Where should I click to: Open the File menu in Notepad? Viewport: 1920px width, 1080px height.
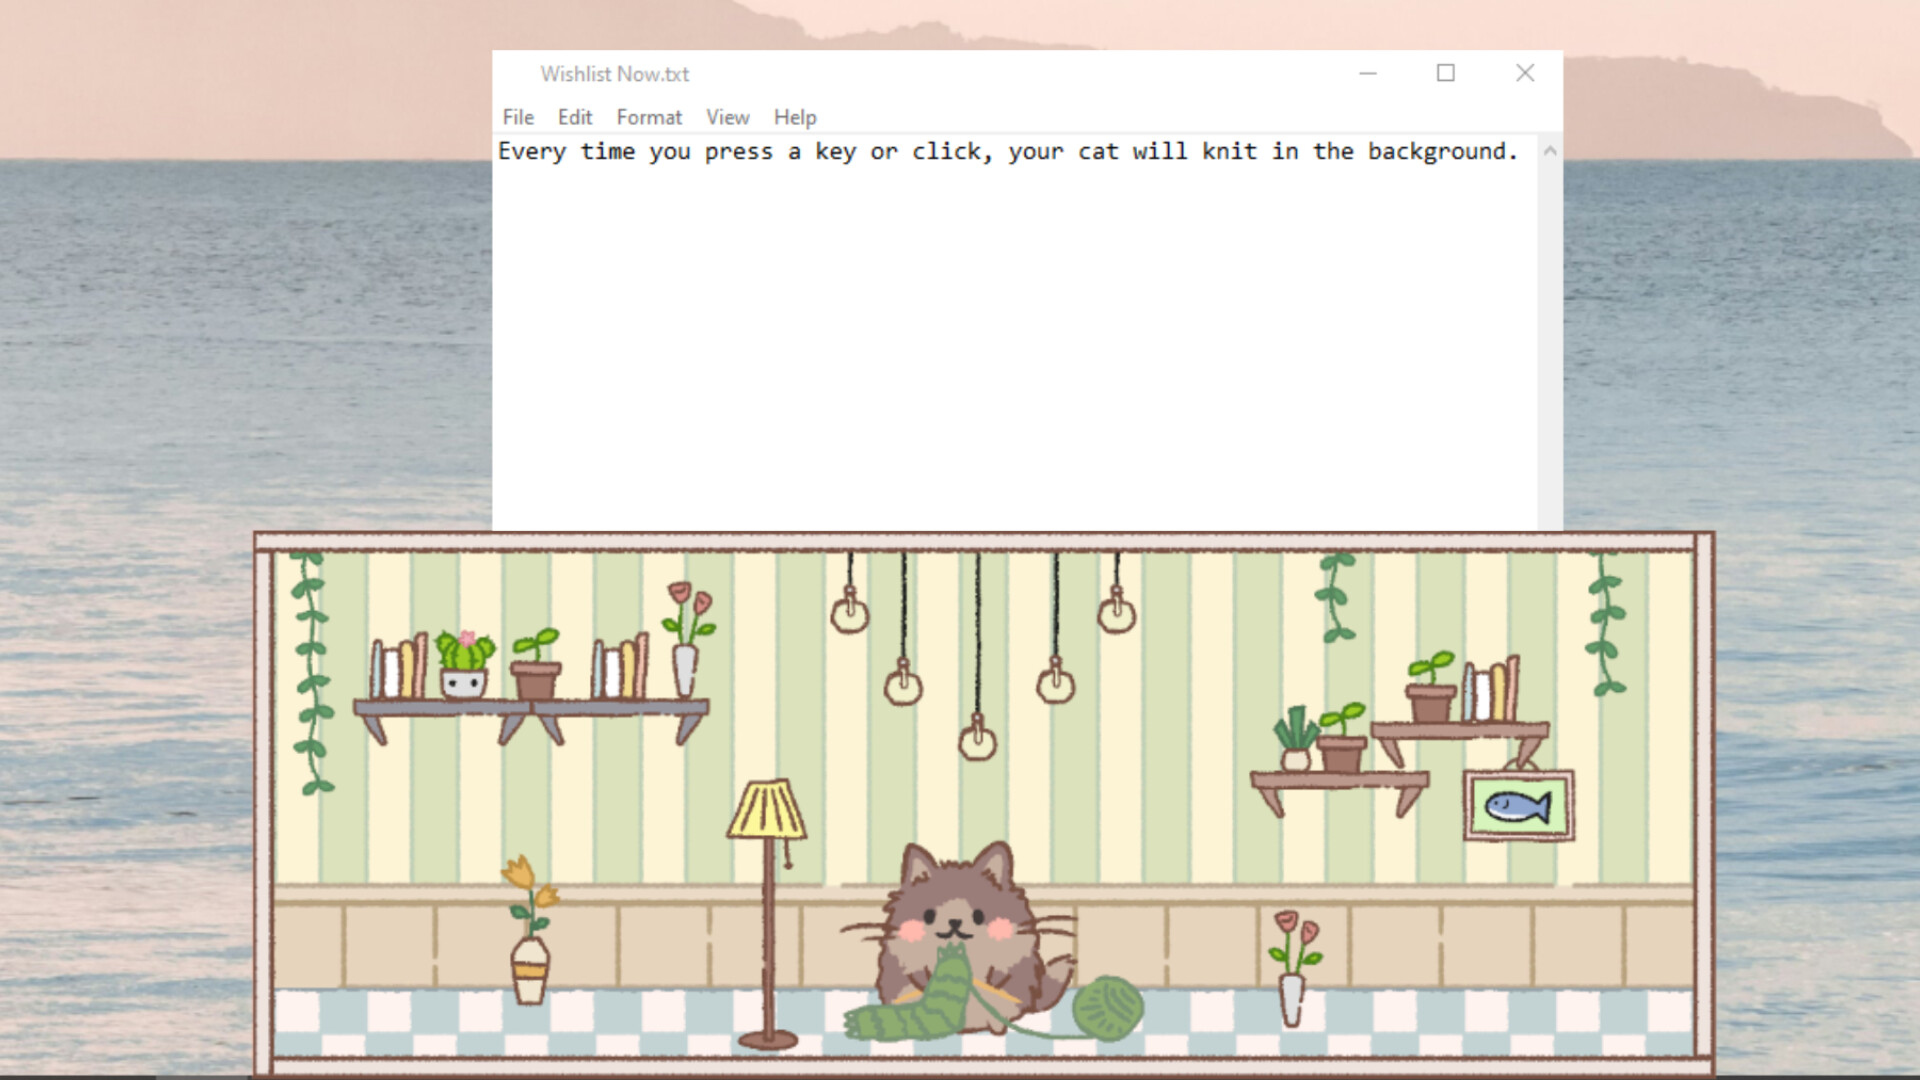coord(518,117)
